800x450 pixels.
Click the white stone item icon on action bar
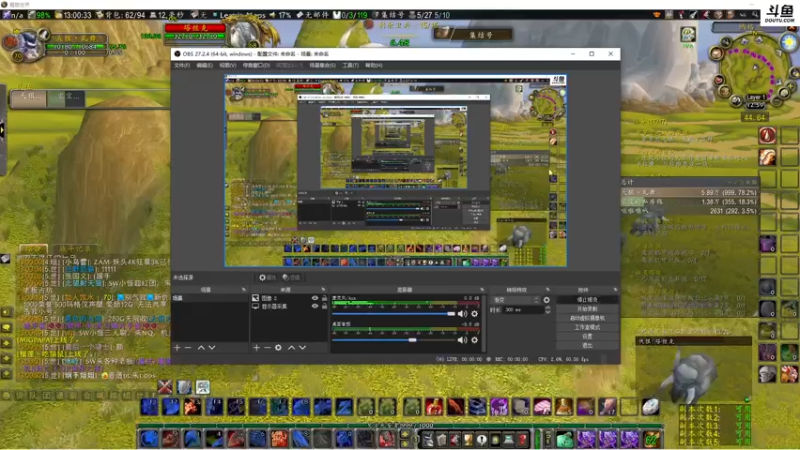click(651, 407)
